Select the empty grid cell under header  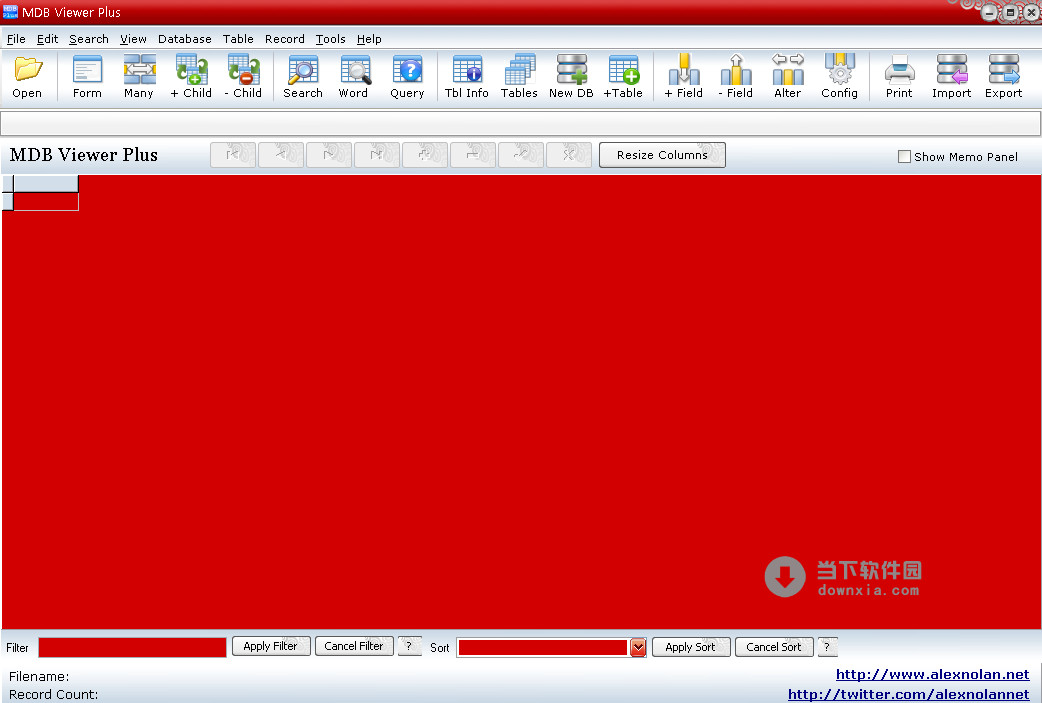(46, 202)
